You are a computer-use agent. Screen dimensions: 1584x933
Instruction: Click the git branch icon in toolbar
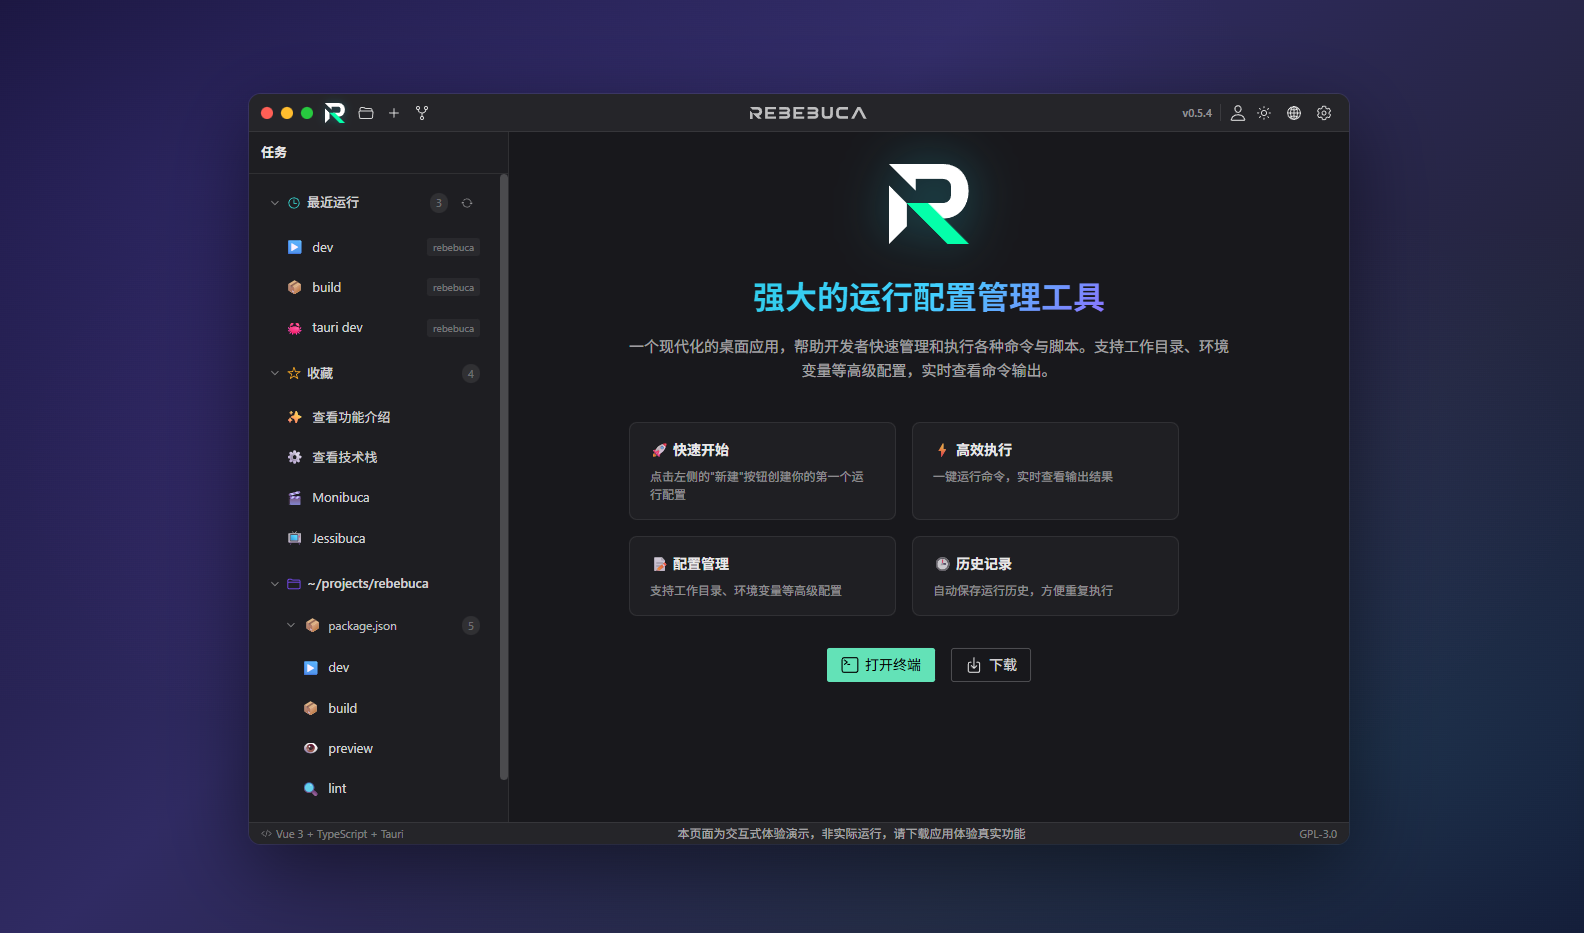422,113
